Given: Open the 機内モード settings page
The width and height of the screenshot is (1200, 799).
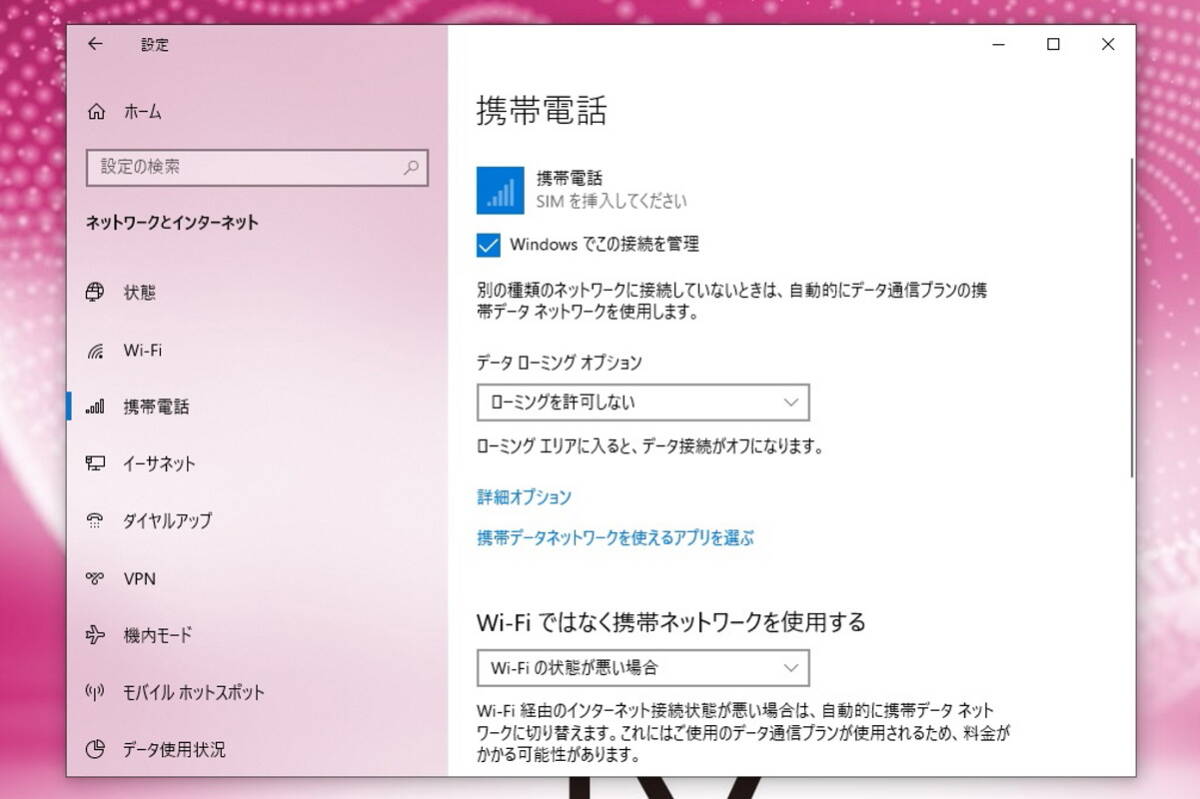Looking at the screenshot, I should [257, 635].
